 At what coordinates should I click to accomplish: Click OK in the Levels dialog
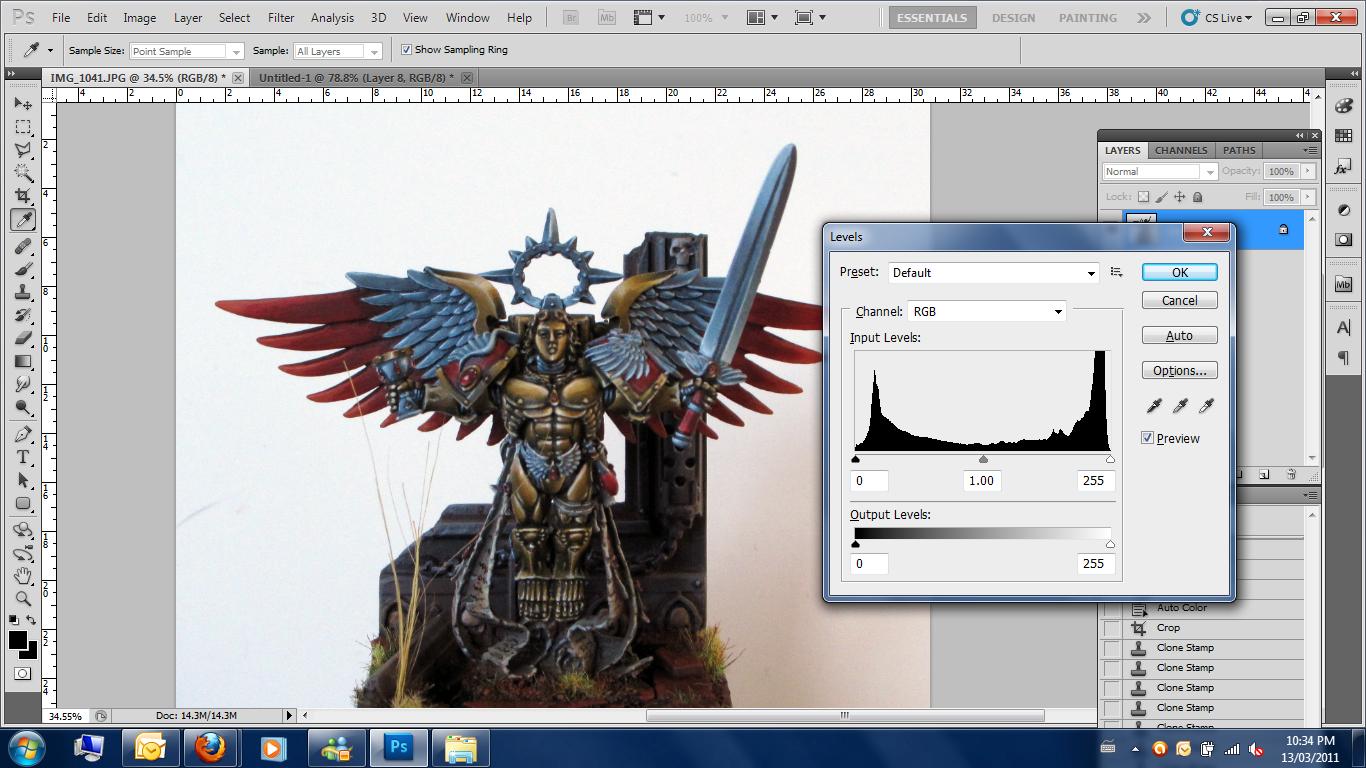(x=1180, y=272)
